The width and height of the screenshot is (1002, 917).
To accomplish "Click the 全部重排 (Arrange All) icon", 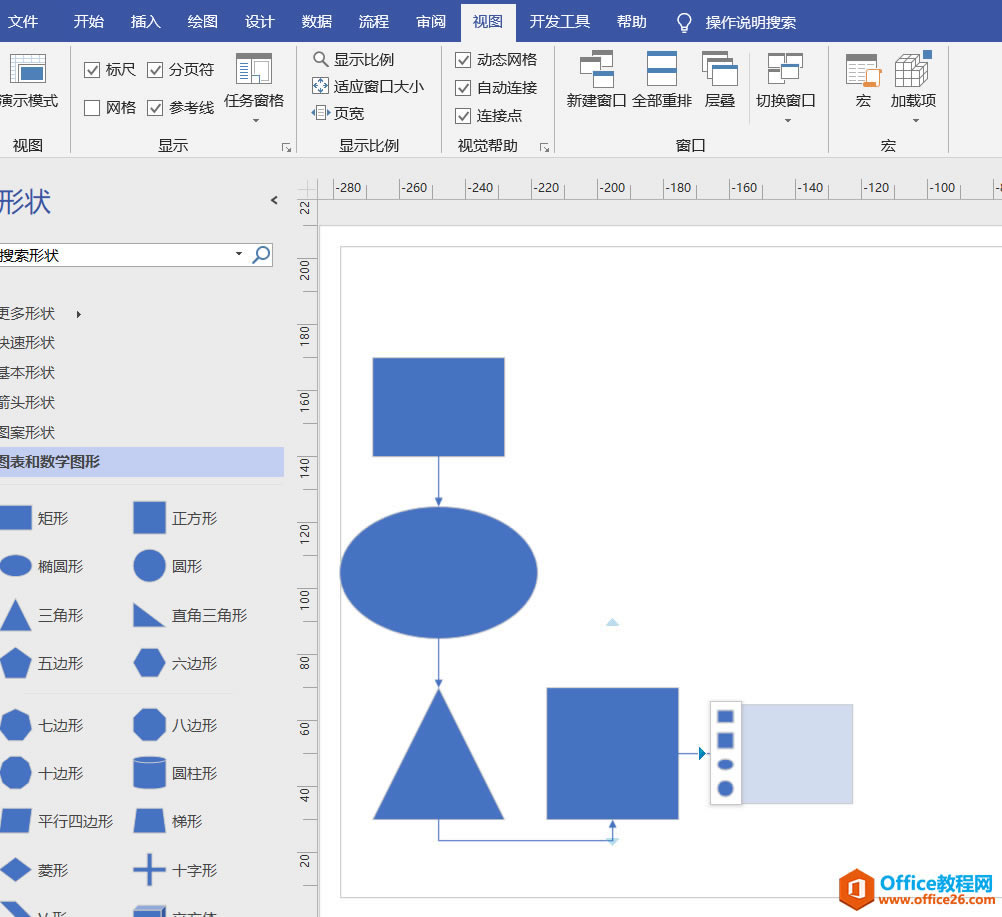I will (x=661, y=70).
